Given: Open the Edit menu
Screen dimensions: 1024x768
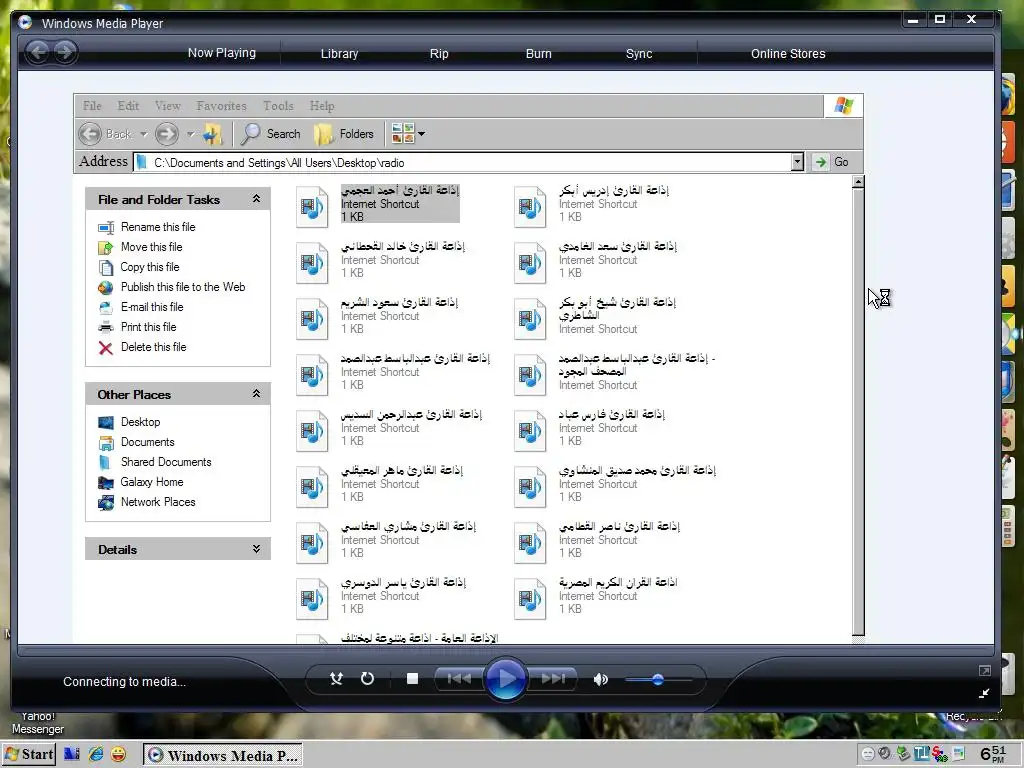Looking at the screenshot, I should click(x=128, y=106).
